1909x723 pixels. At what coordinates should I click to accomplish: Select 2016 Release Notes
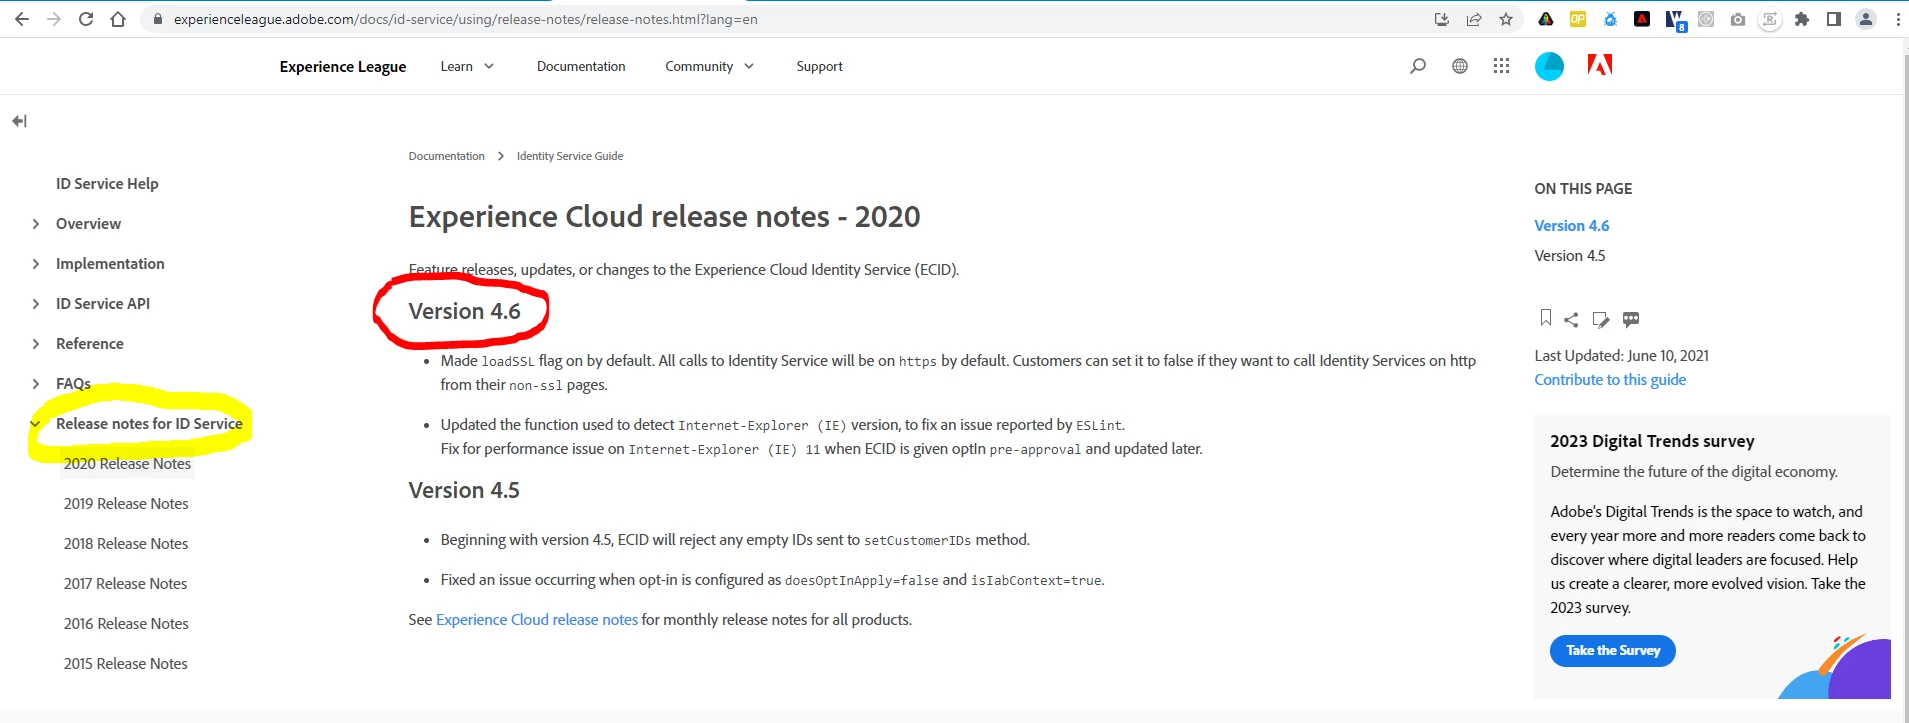tap(126, 624)
